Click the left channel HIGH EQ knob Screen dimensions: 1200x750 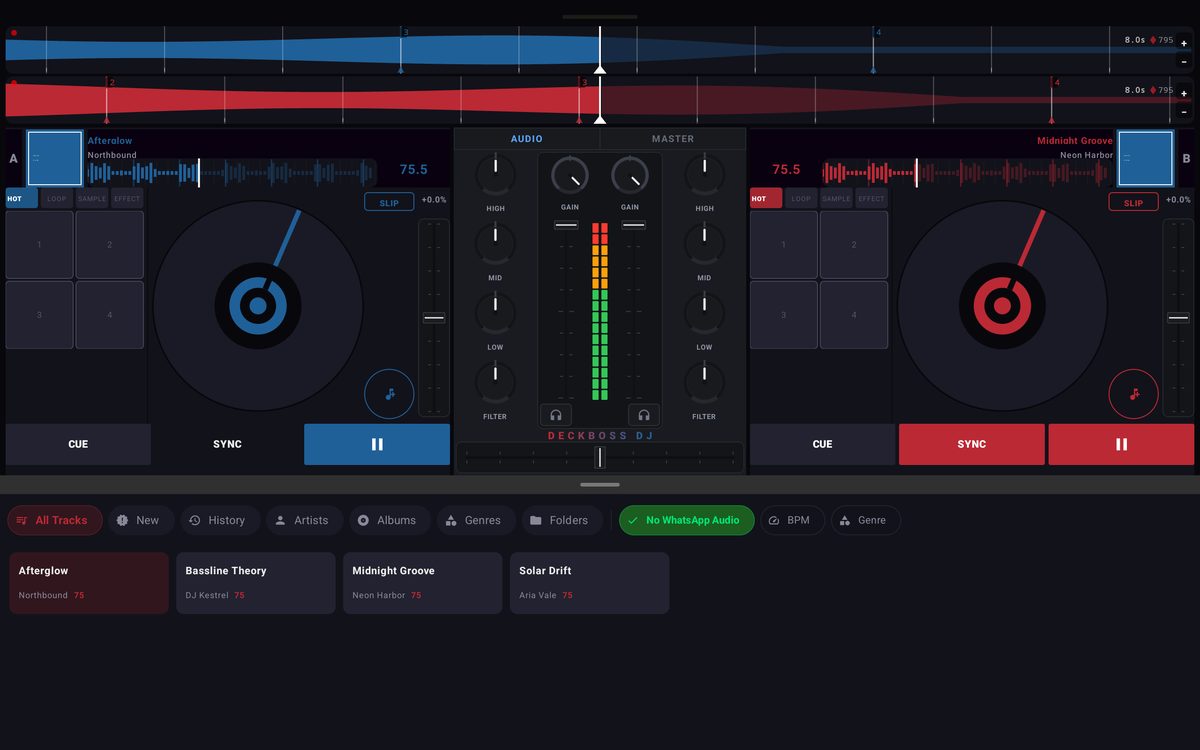(496, 175)
